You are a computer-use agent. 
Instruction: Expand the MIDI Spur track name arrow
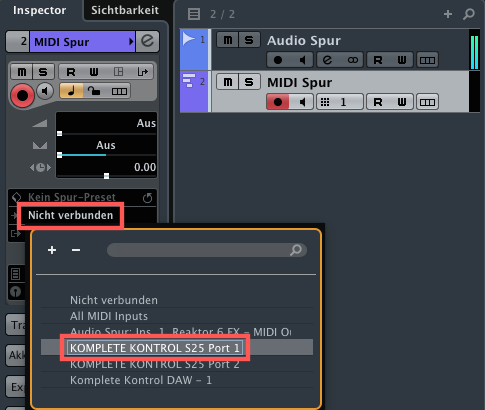[131, 42]
